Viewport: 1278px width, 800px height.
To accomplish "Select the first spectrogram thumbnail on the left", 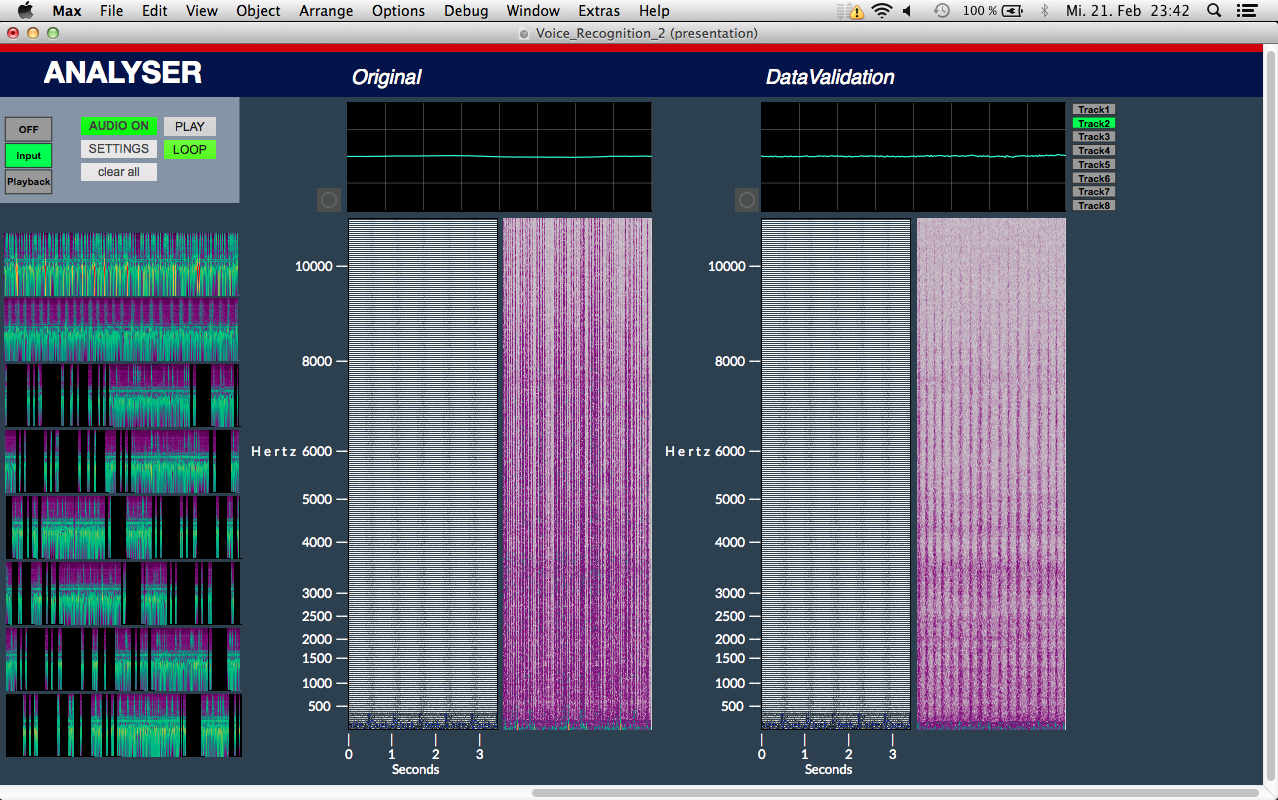I will coord(121,264).
